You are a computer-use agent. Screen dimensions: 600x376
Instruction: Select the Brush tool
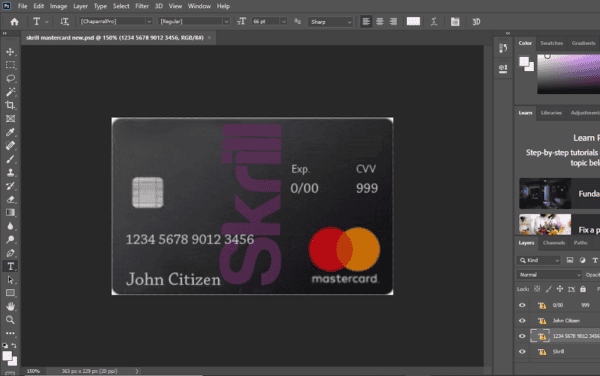click(x=10, y=159)
